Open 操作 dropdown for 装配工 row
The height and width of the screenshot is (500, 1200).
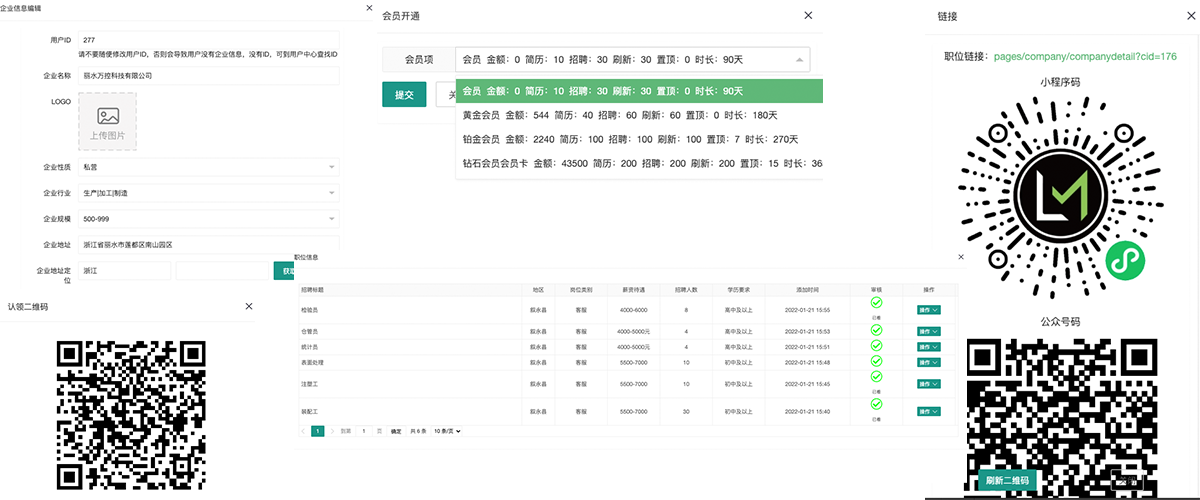click(x=928, y=411)
